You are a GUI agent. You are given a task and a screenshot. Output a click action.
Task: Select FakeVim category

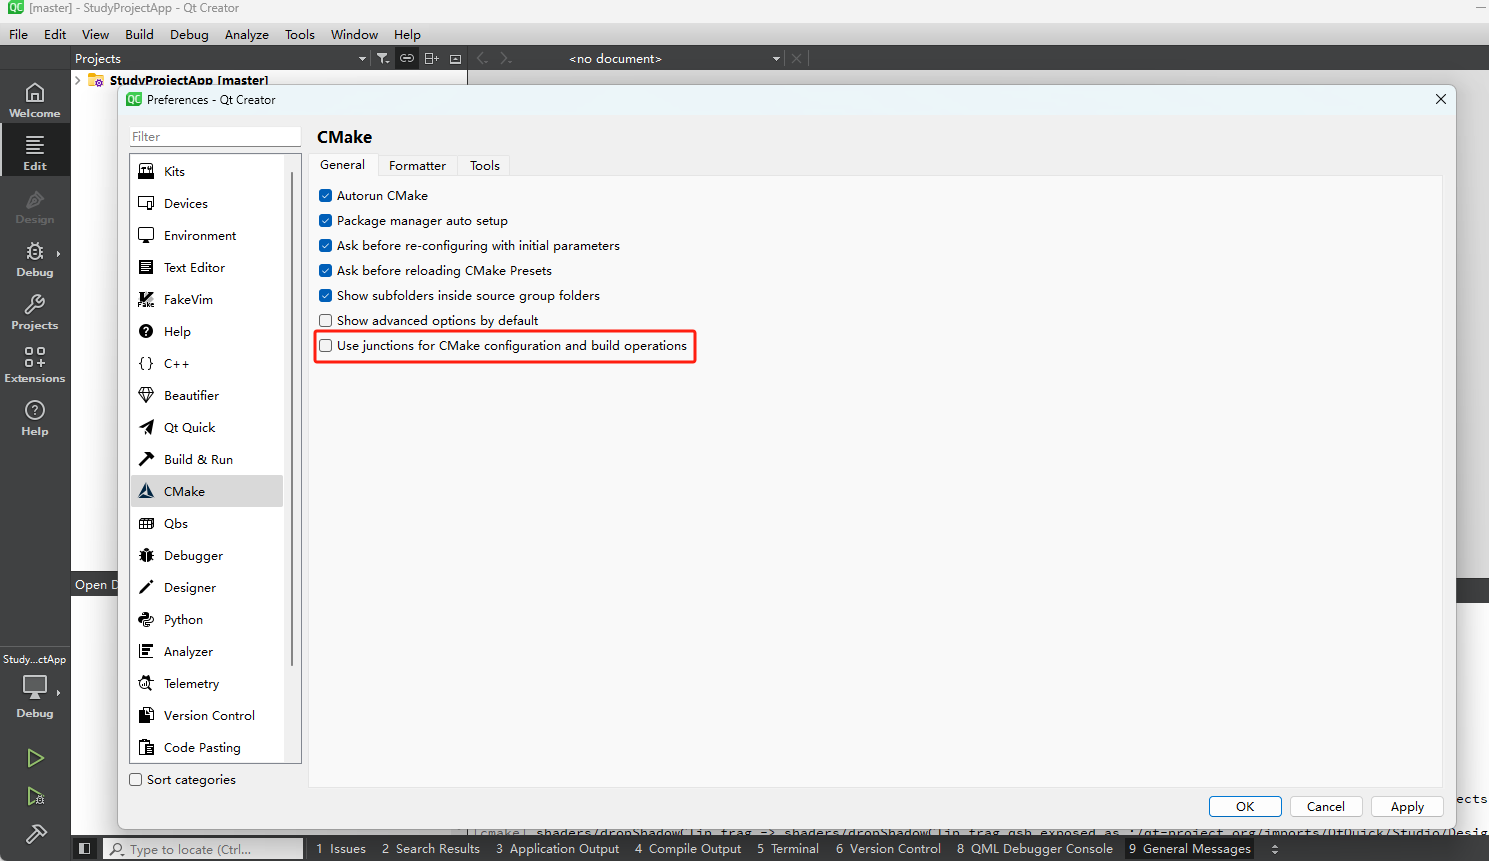click(x=207, y=299)
